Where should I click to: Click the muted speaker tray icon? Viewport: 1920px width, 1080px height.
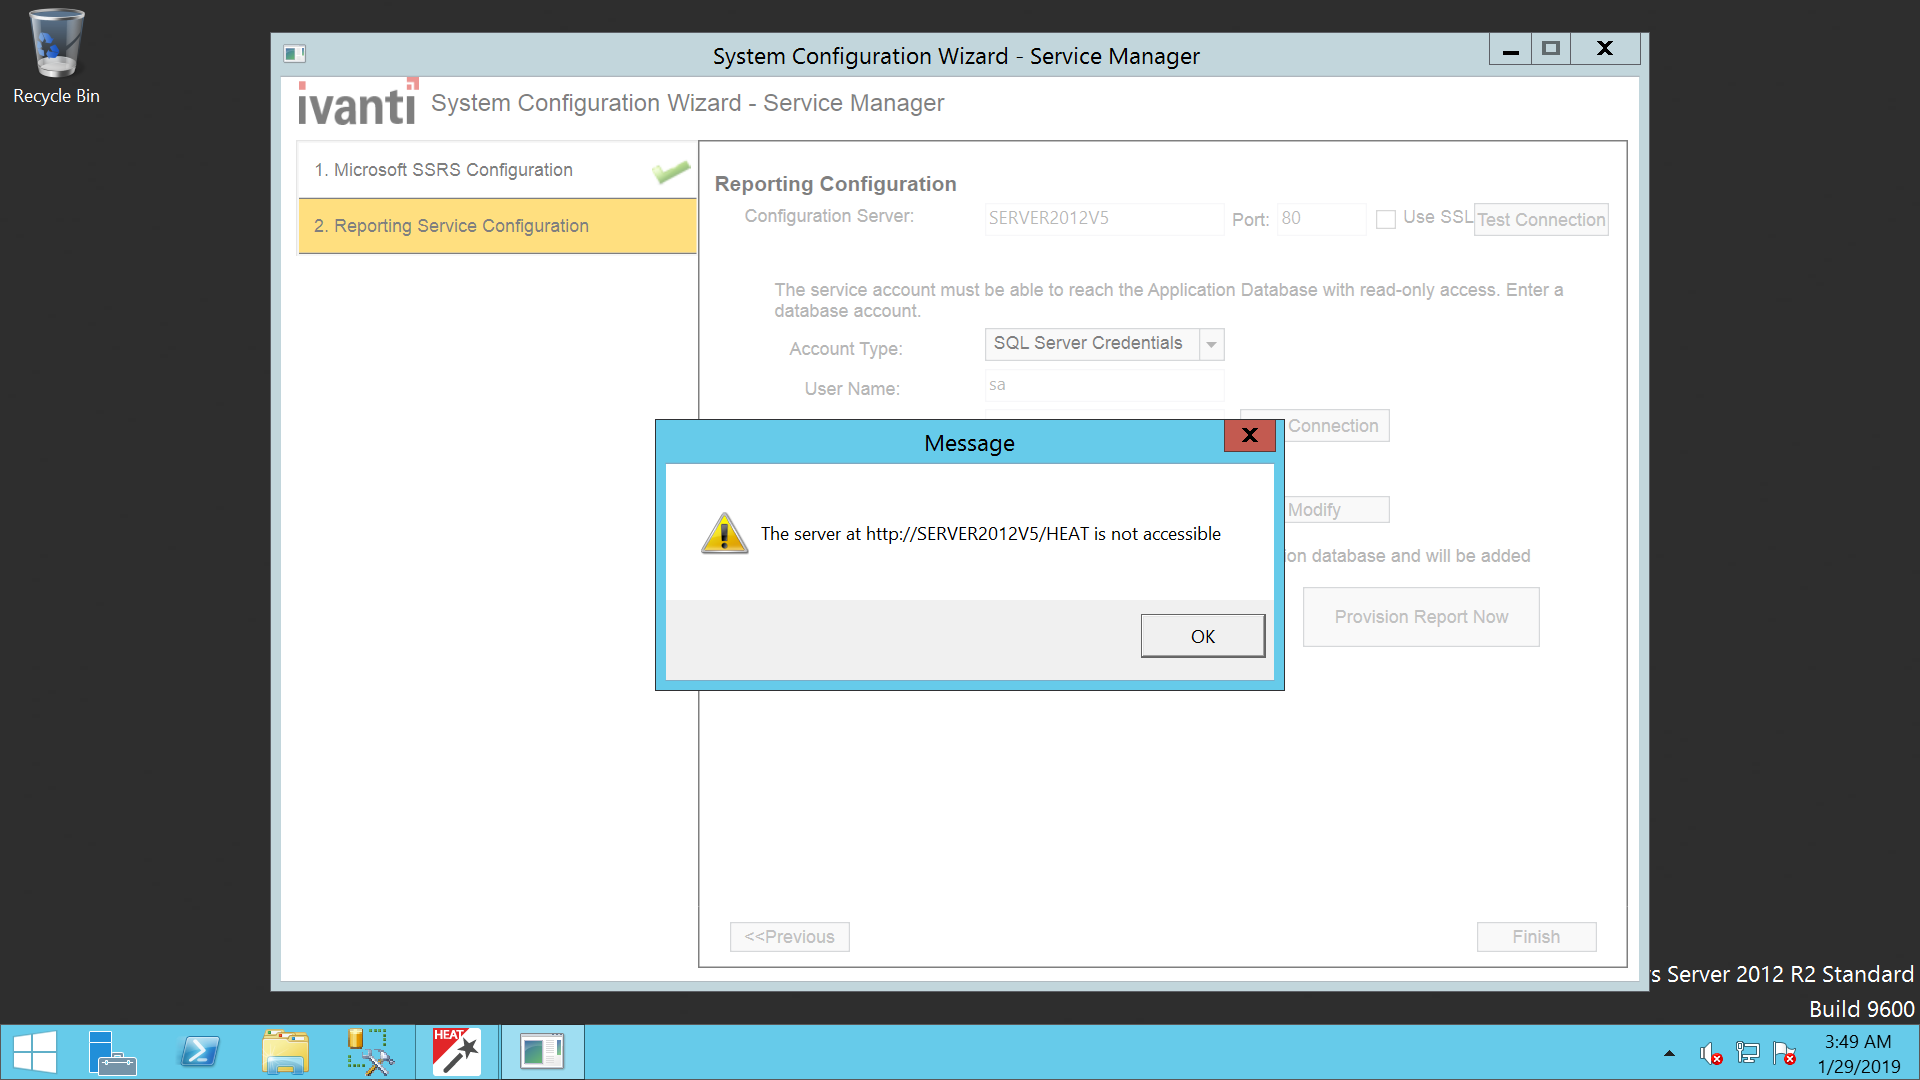[x=1710, y=1053]
